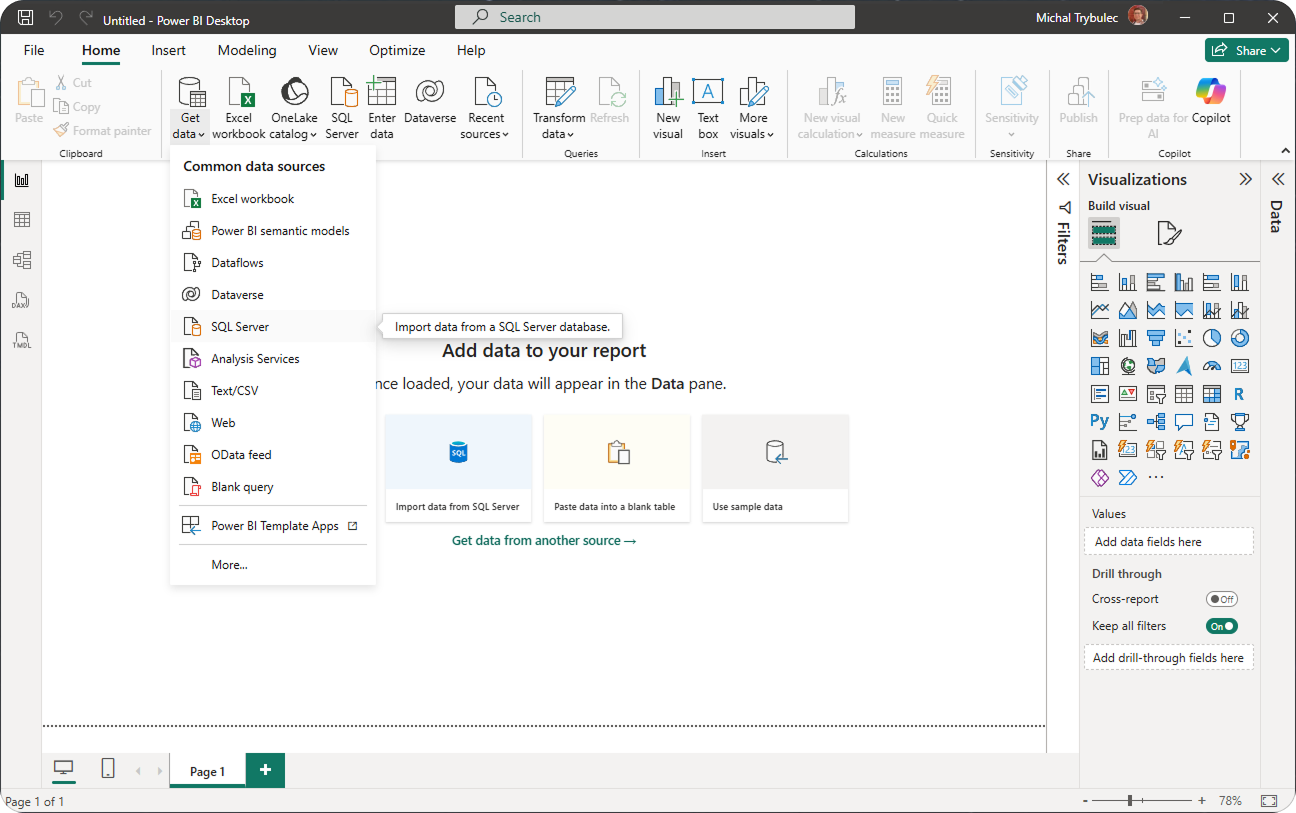This screenshot has width=1296, height=813.
Task: Adjust the zoom slider in status bar
Action: pos(1130,800)
